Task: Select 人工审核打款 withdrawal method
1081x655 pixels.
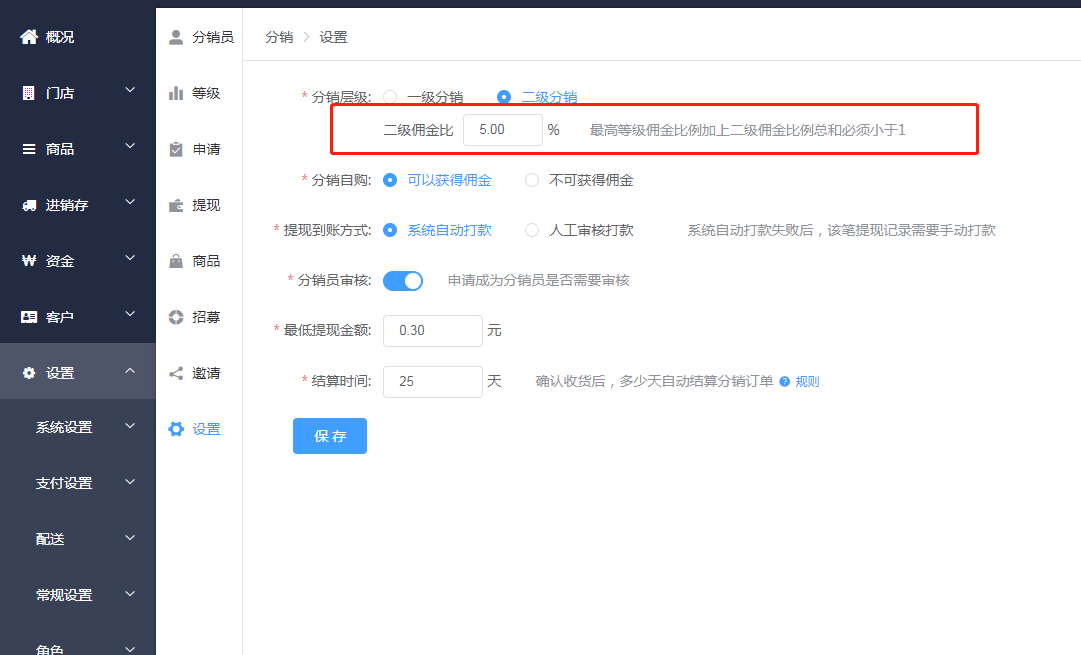Action: 532,230
